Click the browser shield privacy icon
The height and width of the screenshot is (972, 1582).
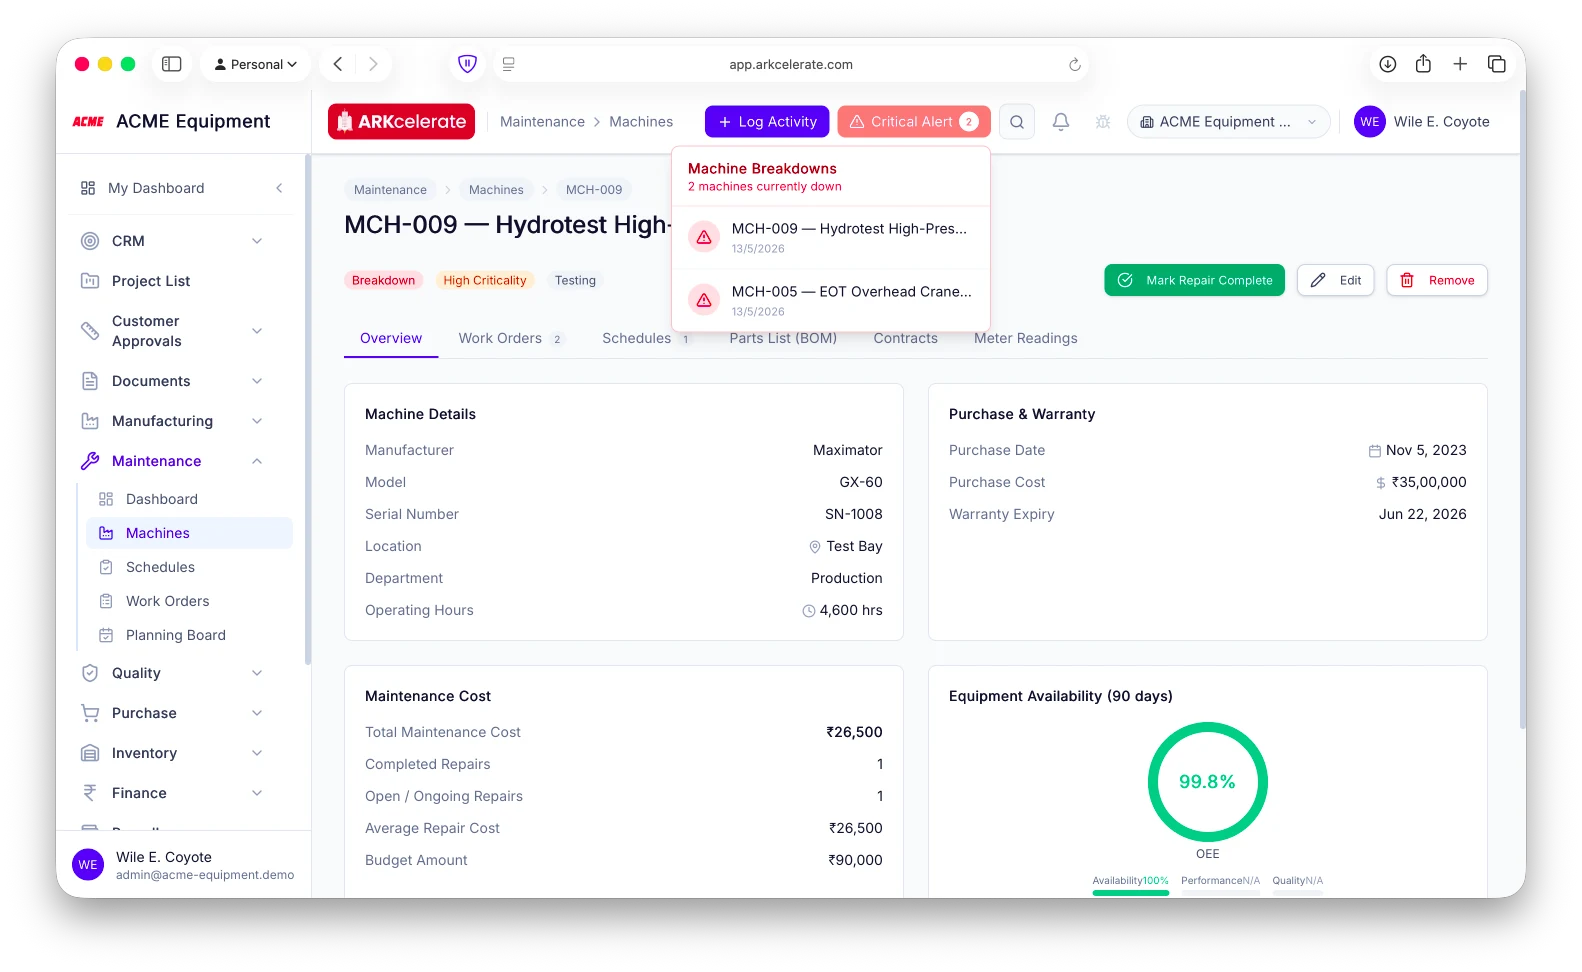467,64
